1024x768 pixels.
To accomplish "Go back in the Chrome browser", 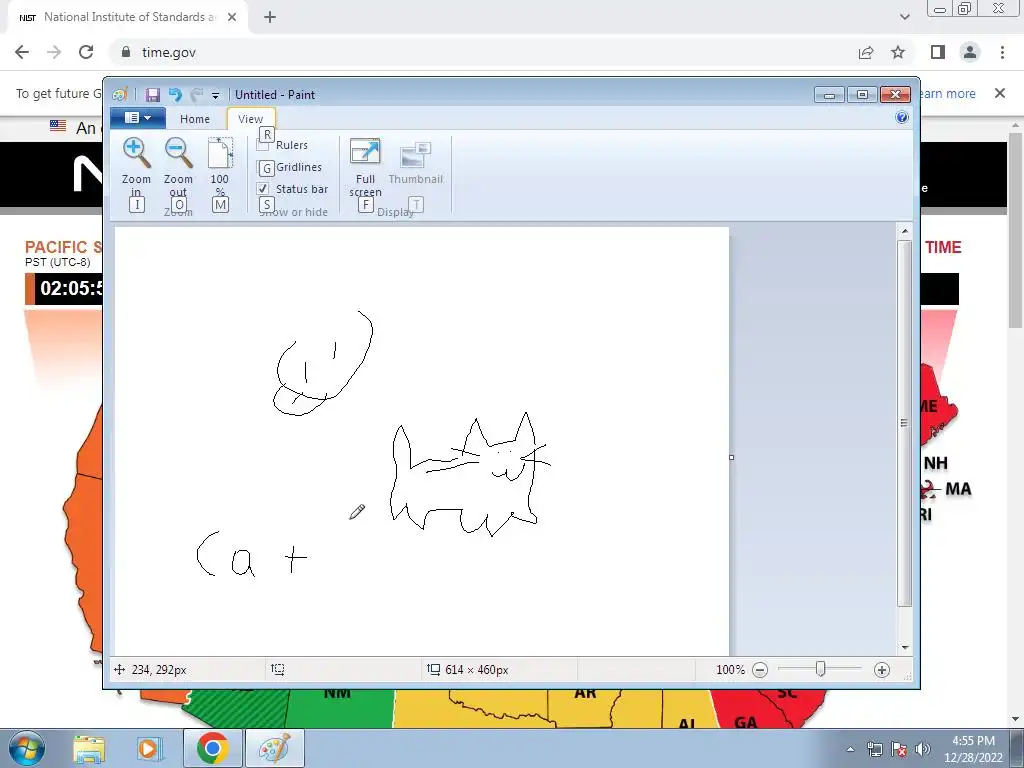I will point(22,52).
